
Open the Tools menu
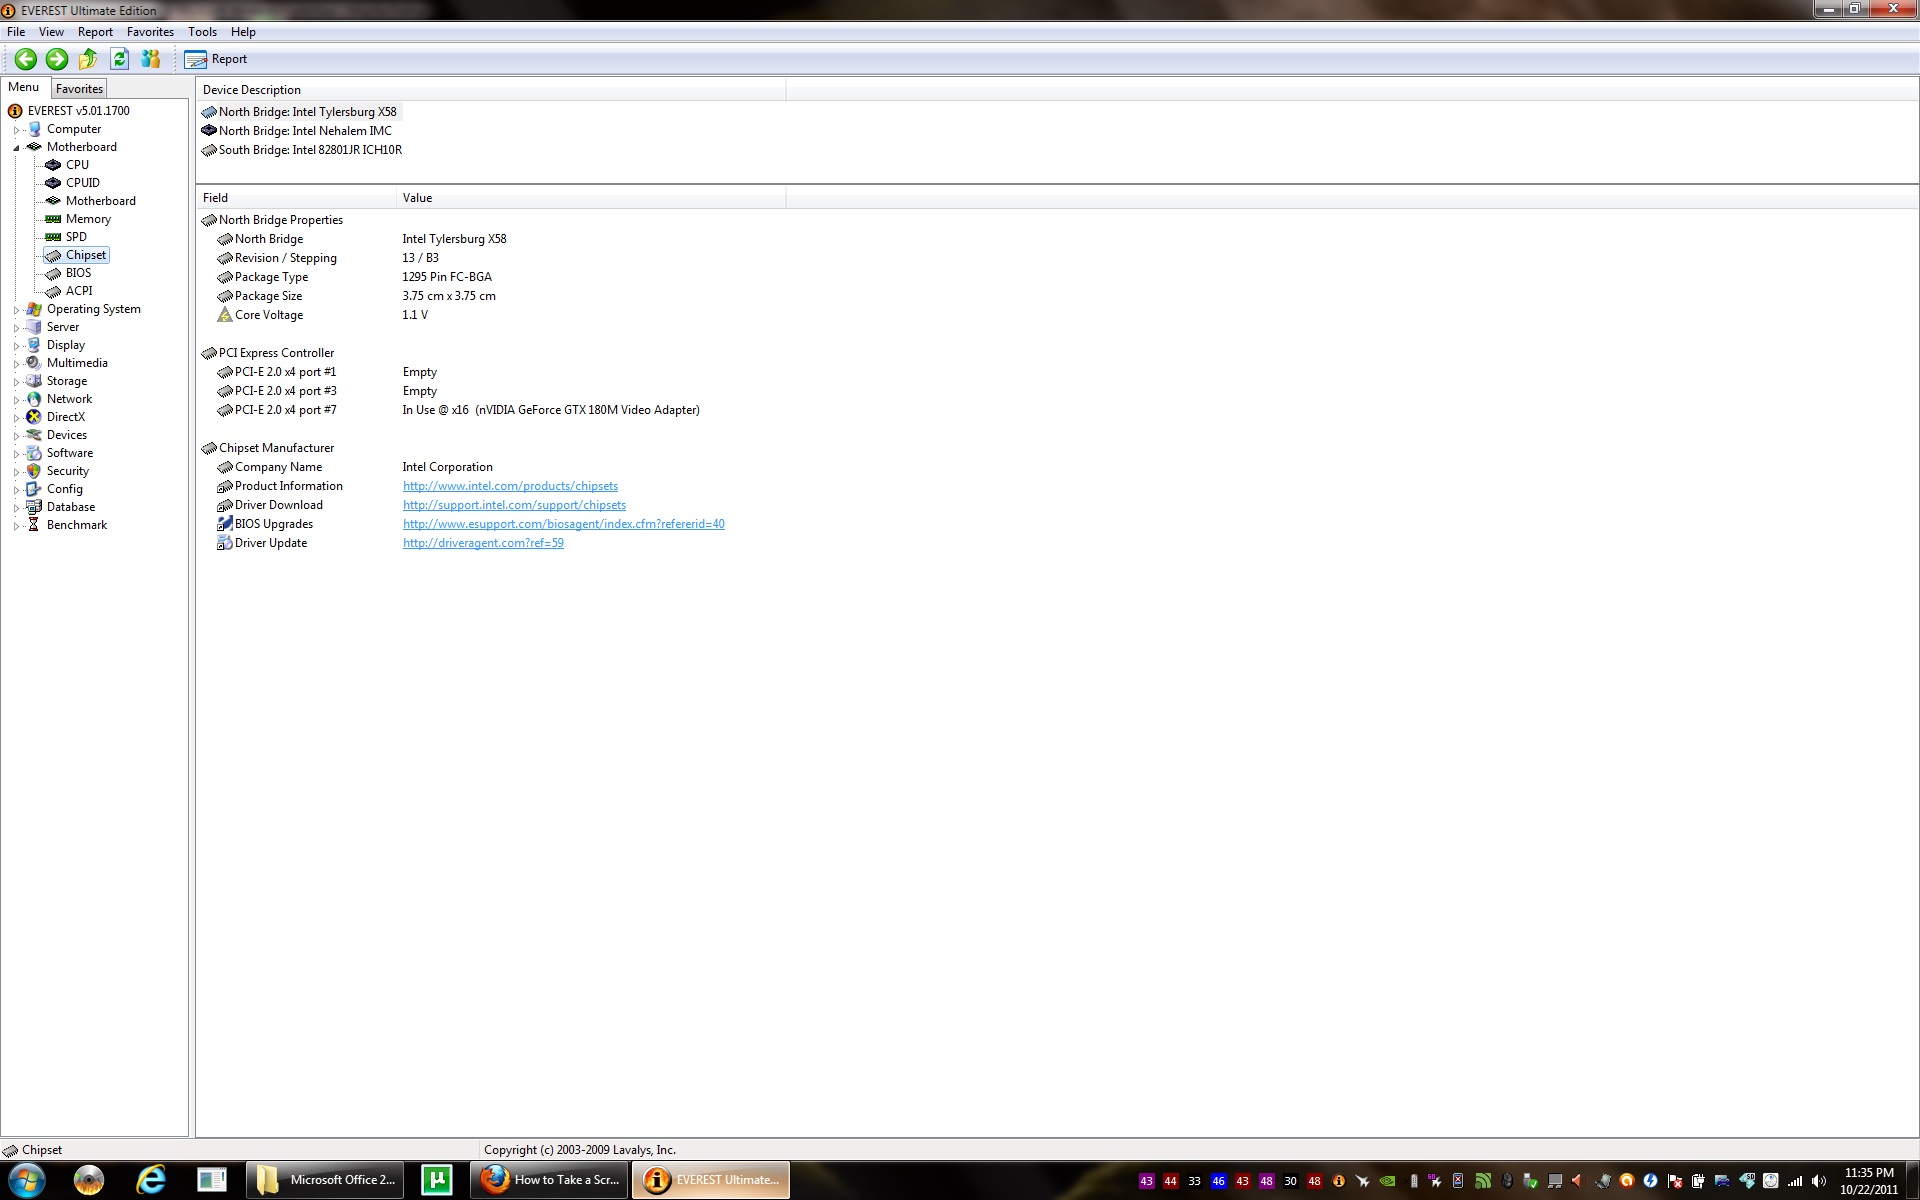coord(202,32)
